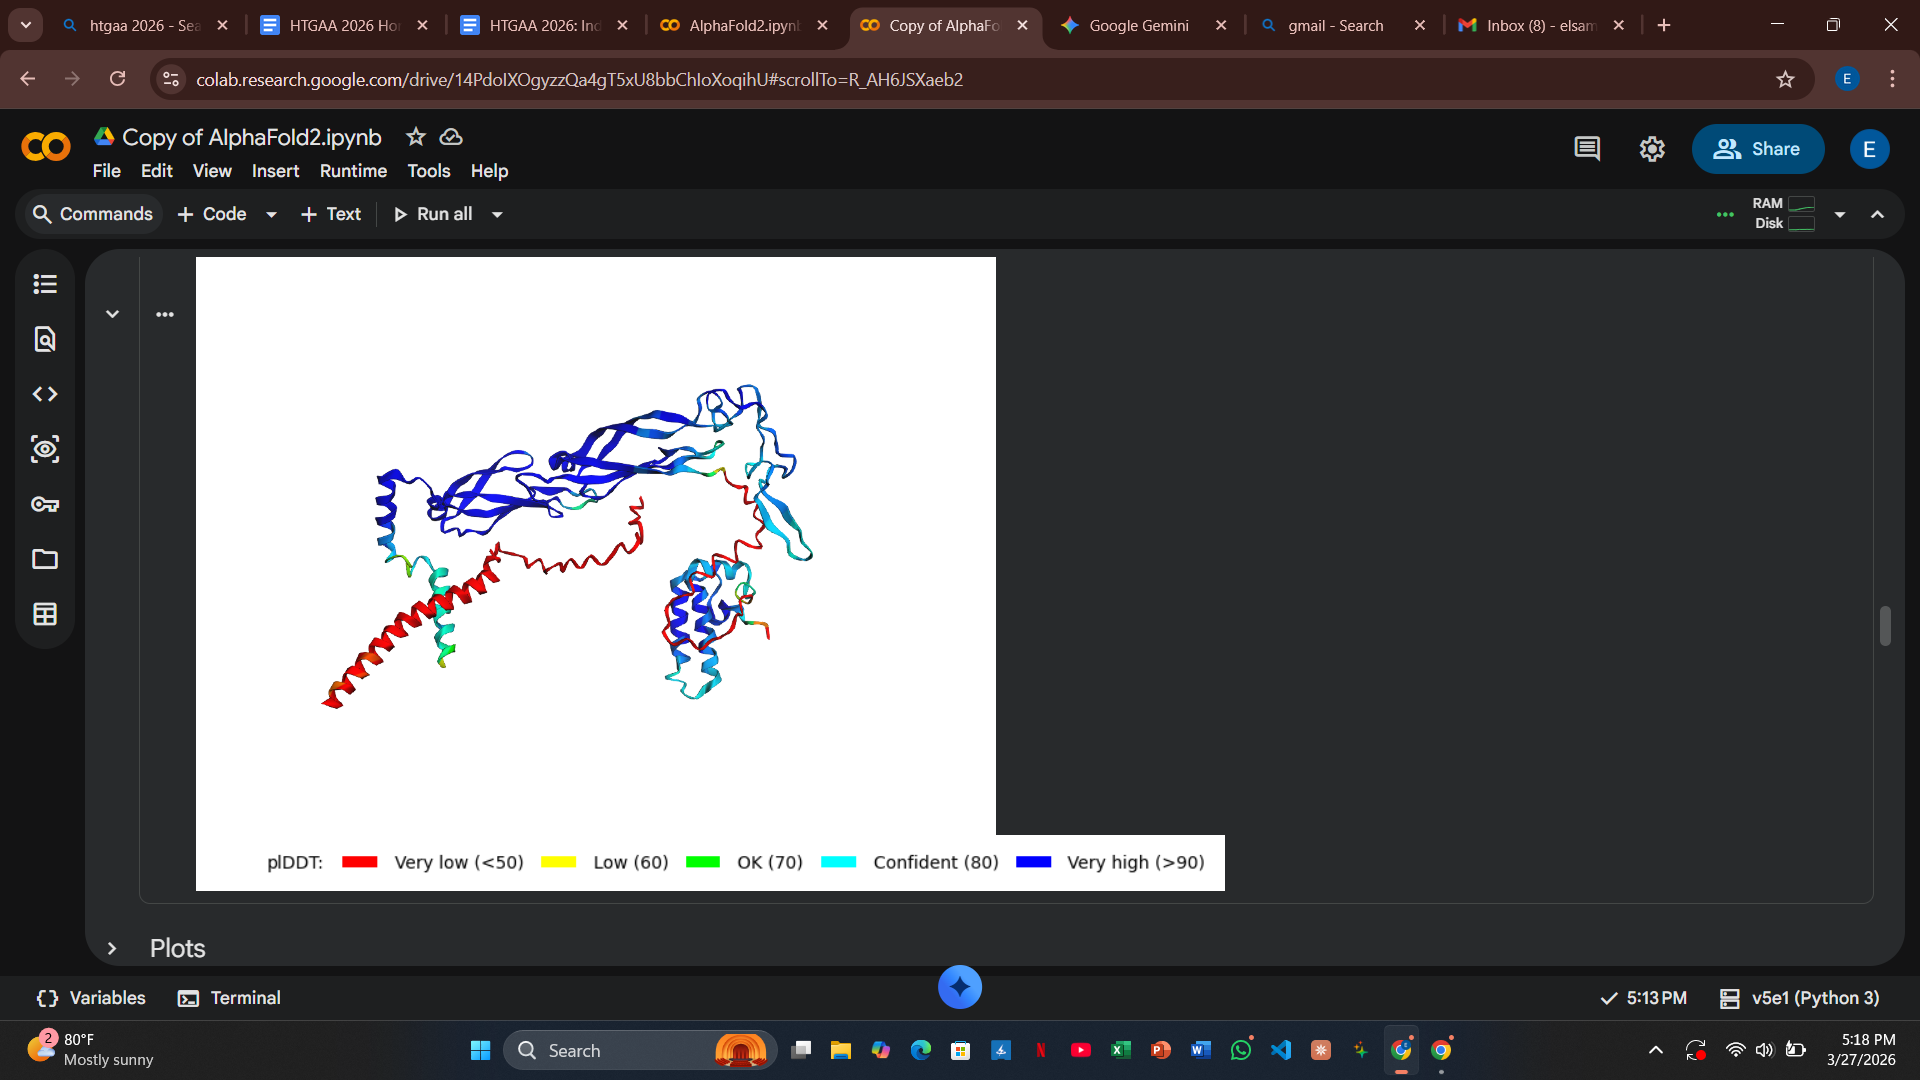Image resolution: width=1920 pixels, height=1080 pixels.
Task: Click the notebook vertical scrollbar thumb
Action: [x=1885, y=626]
